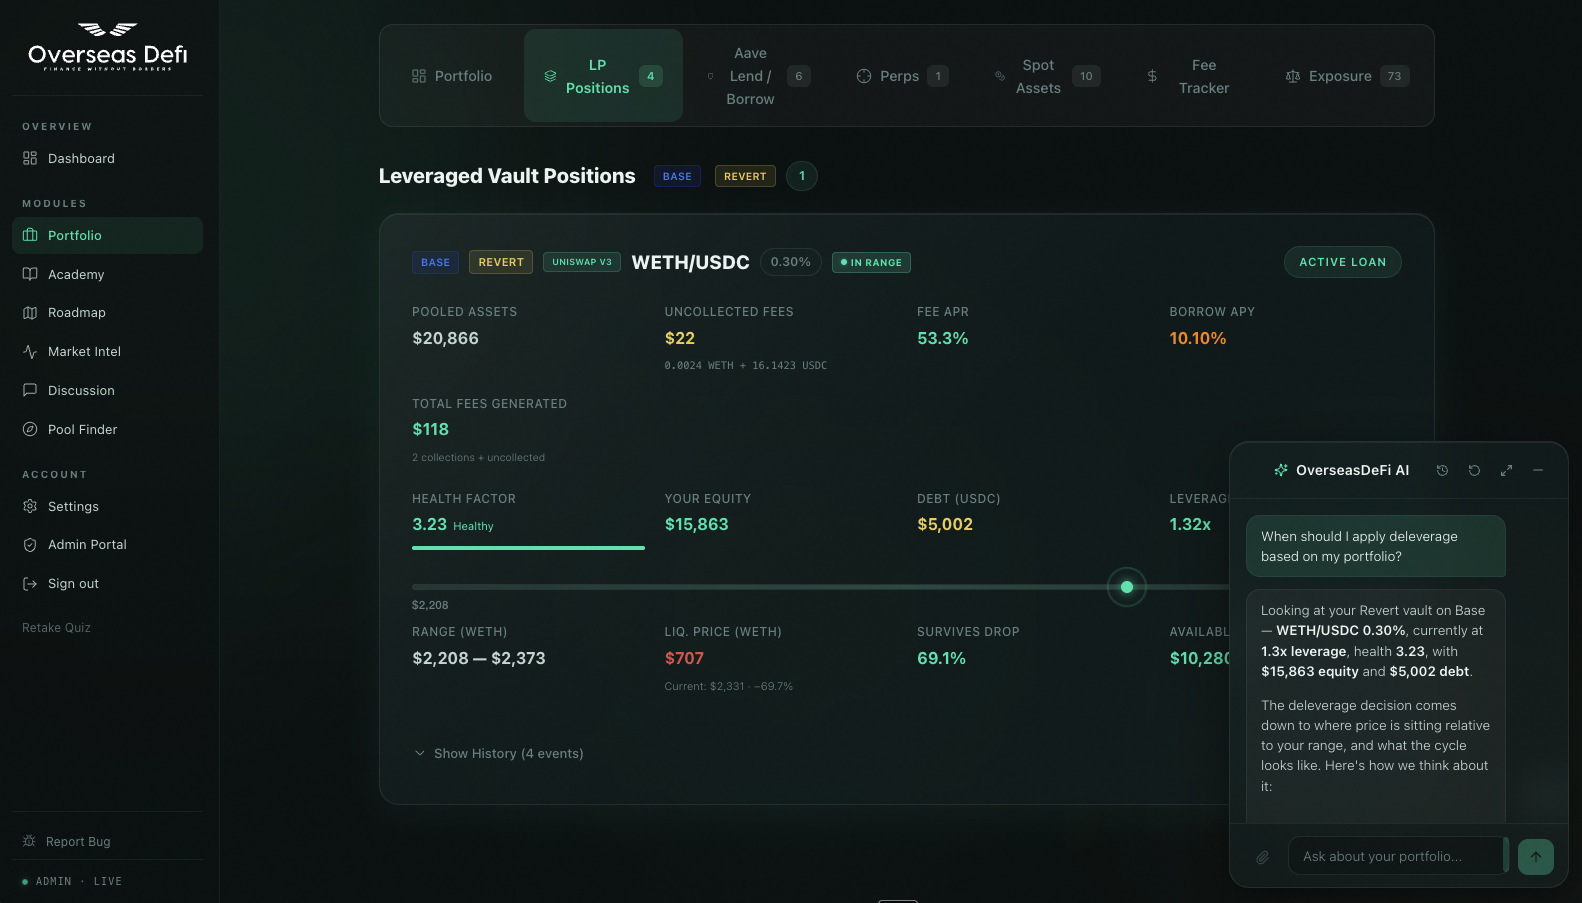The height and width of the screenshot is (903, 1582).
Task: Click the Retake Quiz link
Action: tap(56, 628)
